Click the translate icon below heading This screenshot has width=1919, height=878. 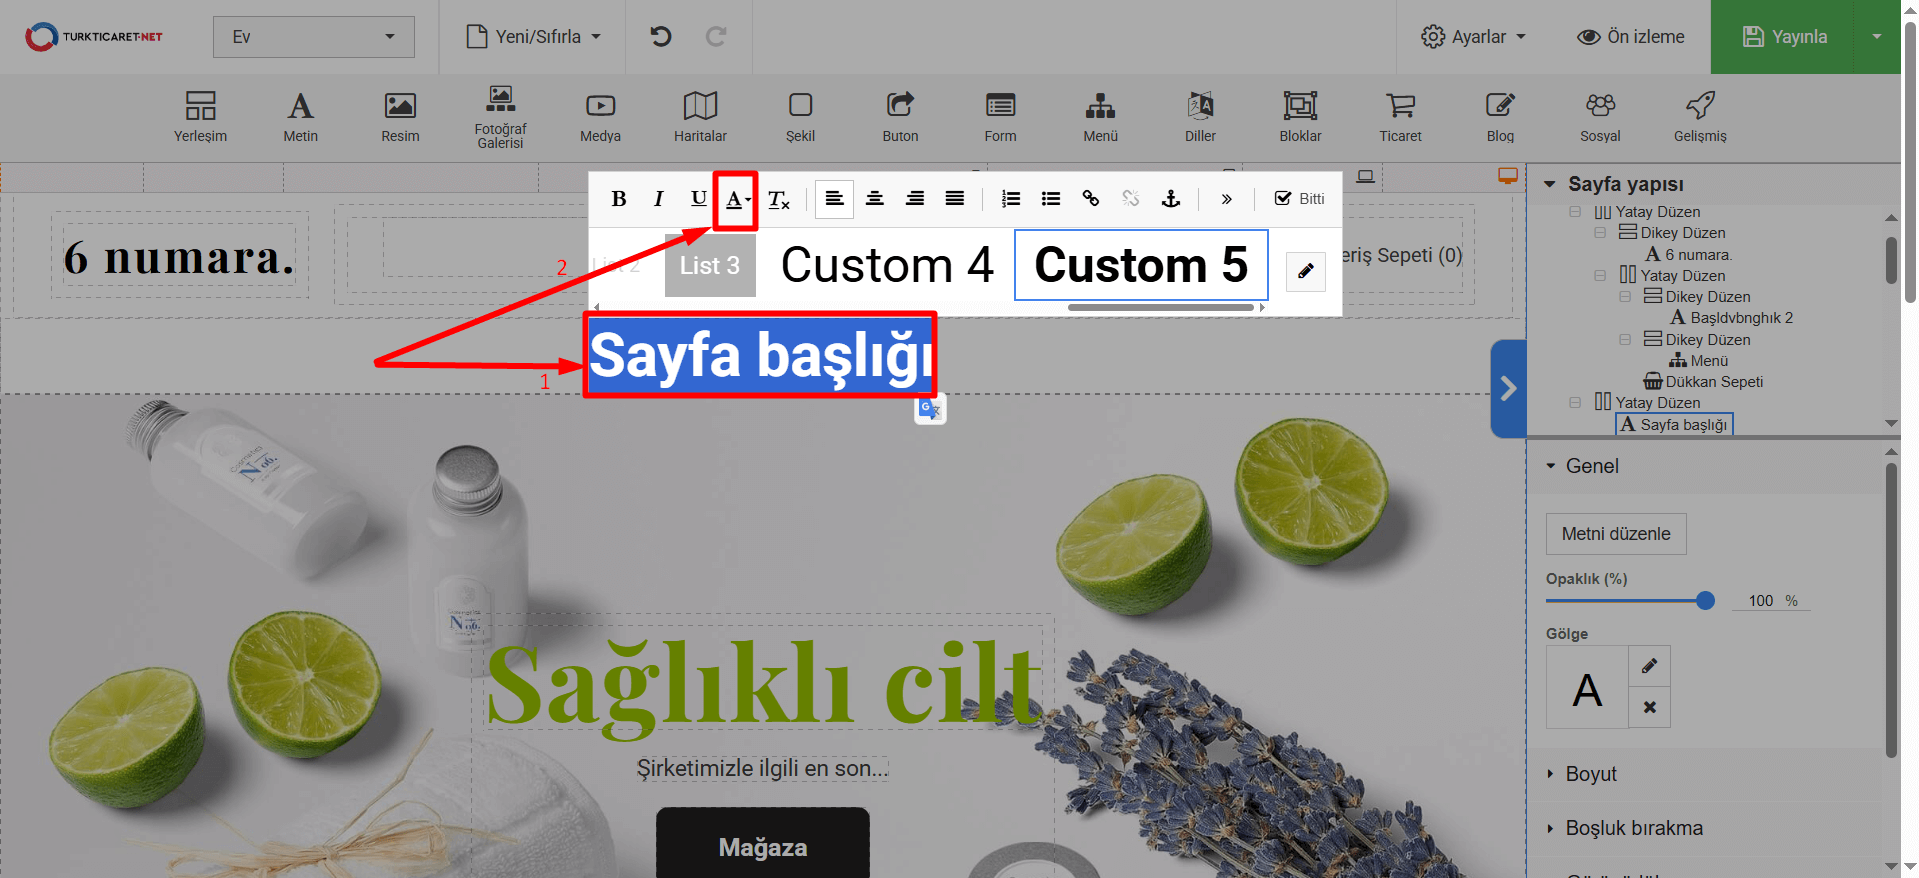930,408
